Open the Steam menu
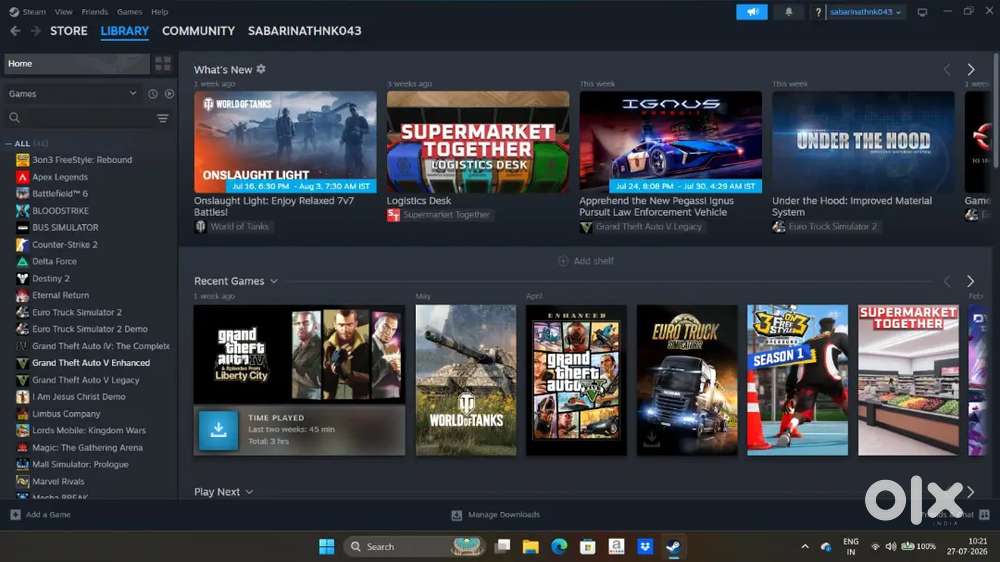The height and width of the screenshot is (562, 1000). pos(34,11)
